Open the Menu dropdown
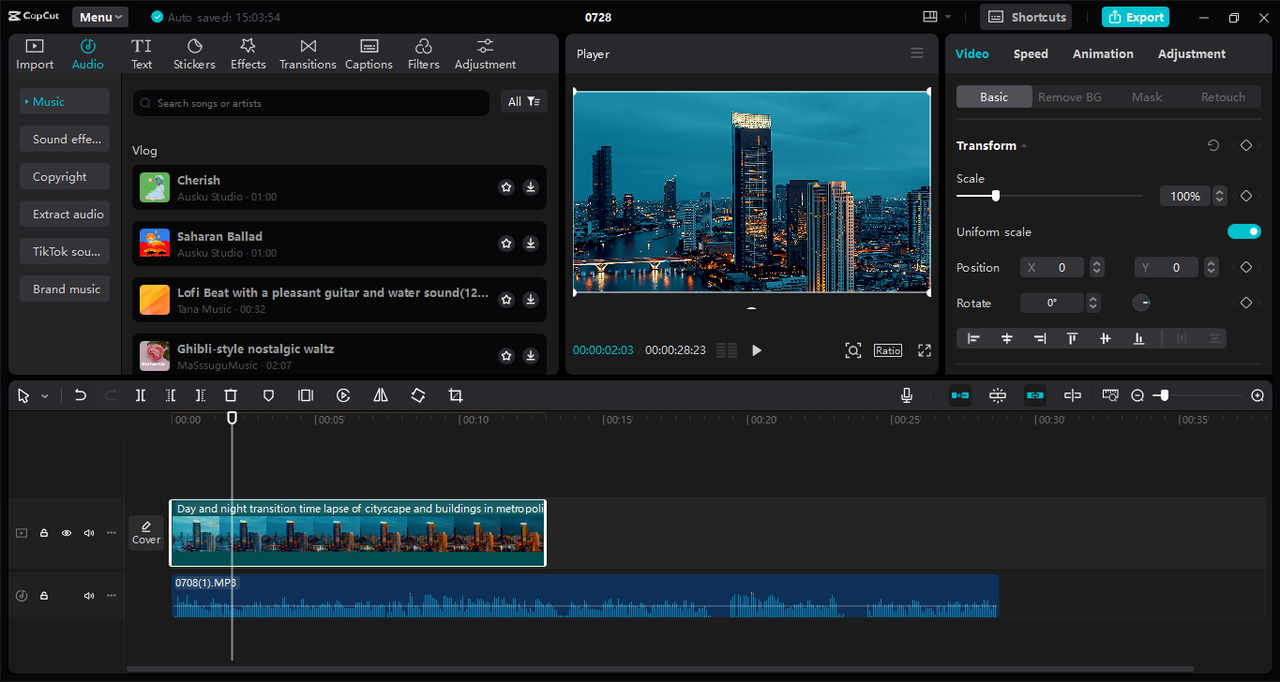The width and height of the screenshot is (1280, 682). [100, 17]
